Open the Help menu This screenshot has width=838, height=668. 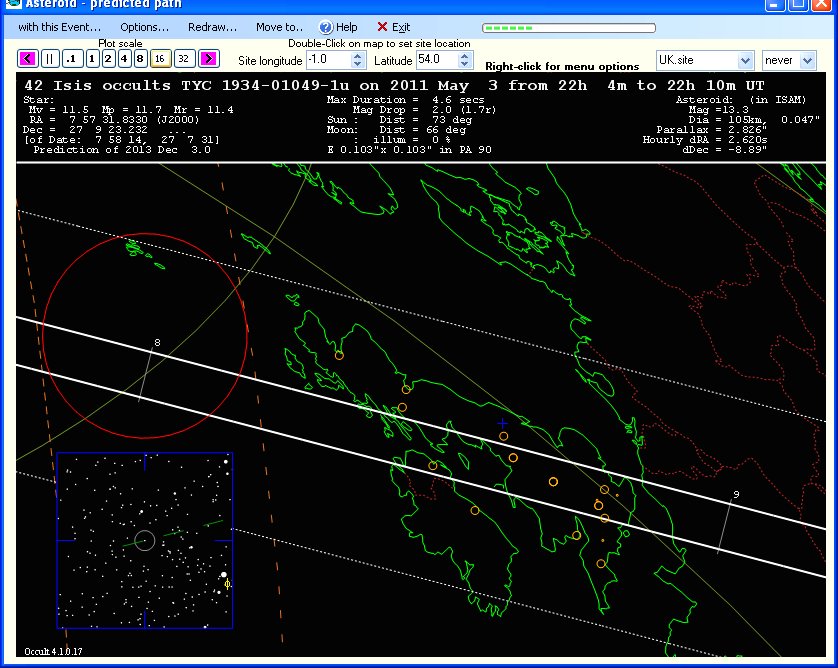point(338,27)
